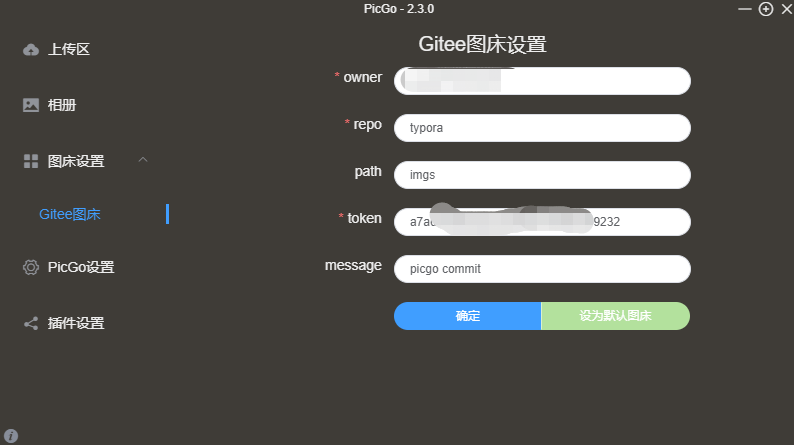Collapse the 图床设置 submenu chevron
The height and width of the screenshot is (445, 794).
pos(143,159)
